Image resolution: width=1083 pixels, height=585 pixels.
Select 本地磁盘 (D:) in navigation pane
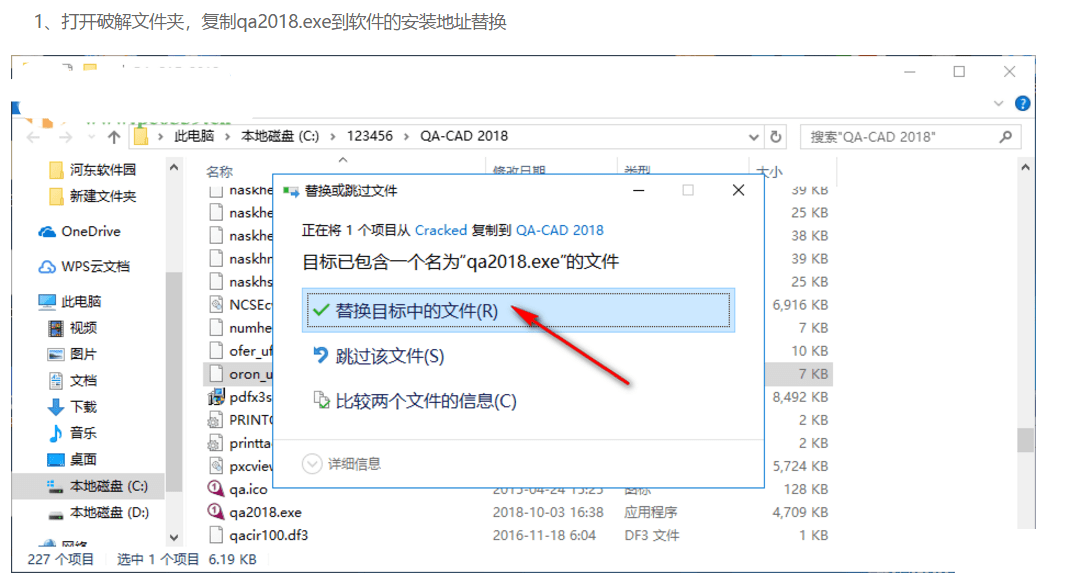point(99,512)
